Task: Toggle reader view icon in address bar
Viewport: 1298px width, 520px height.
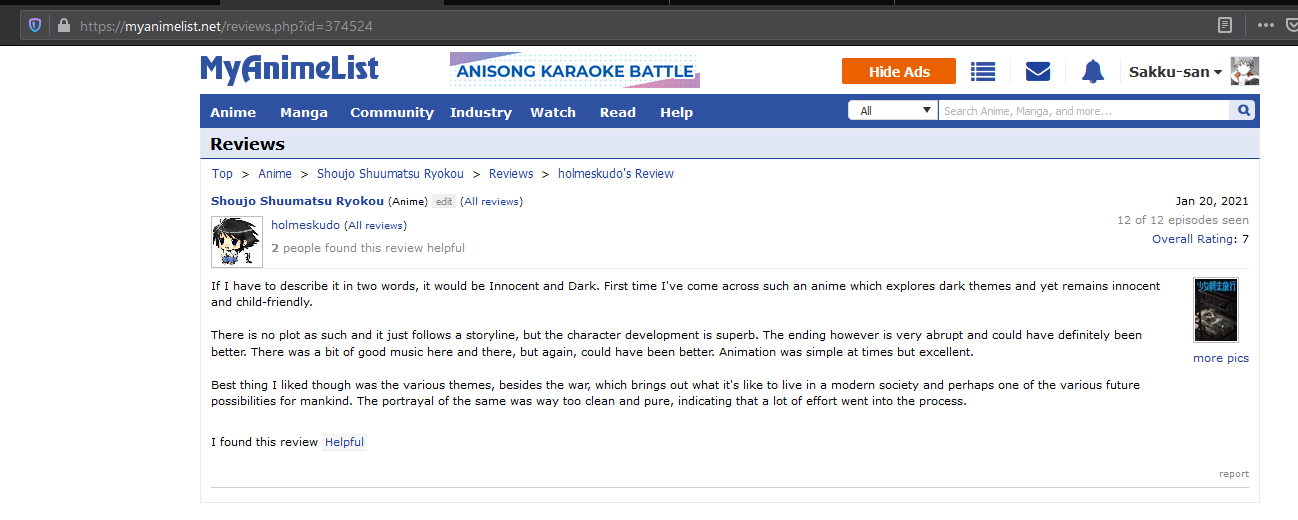Action: click(1225, 25)
